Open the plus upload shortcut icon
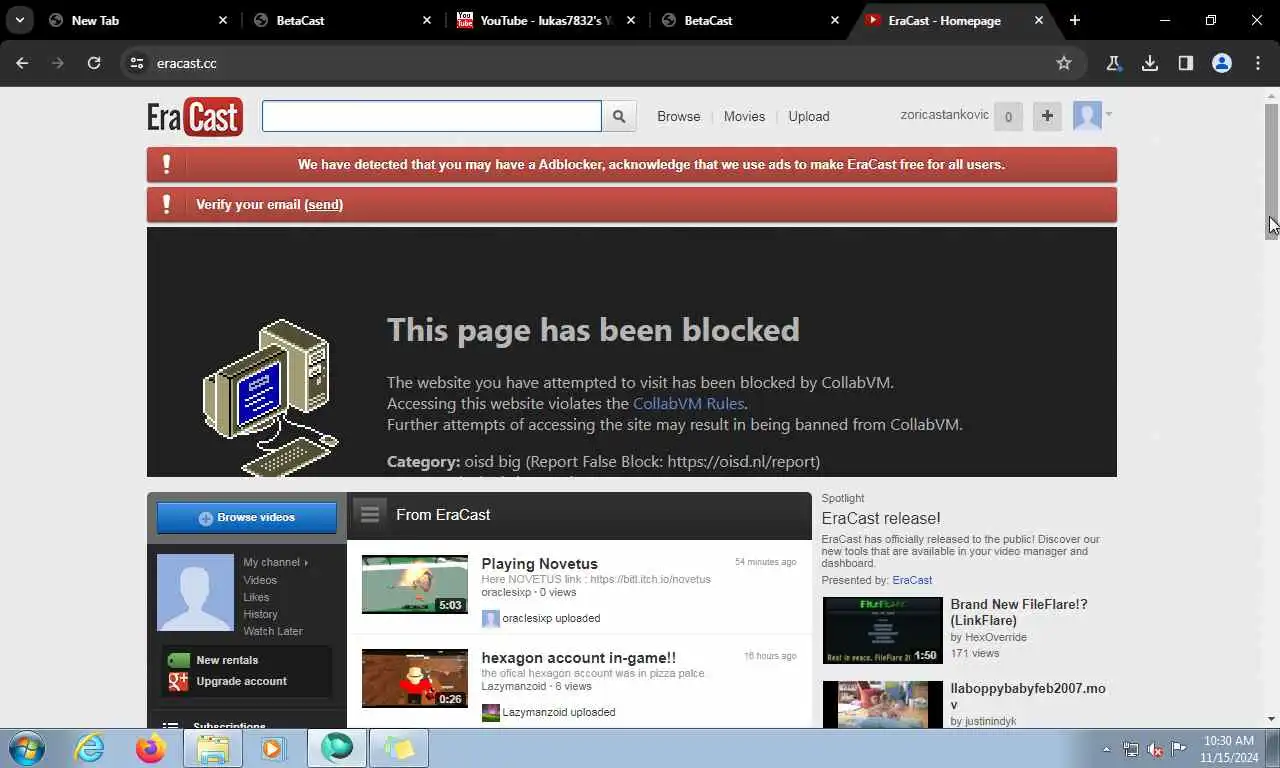 [x=1047, y=116]
